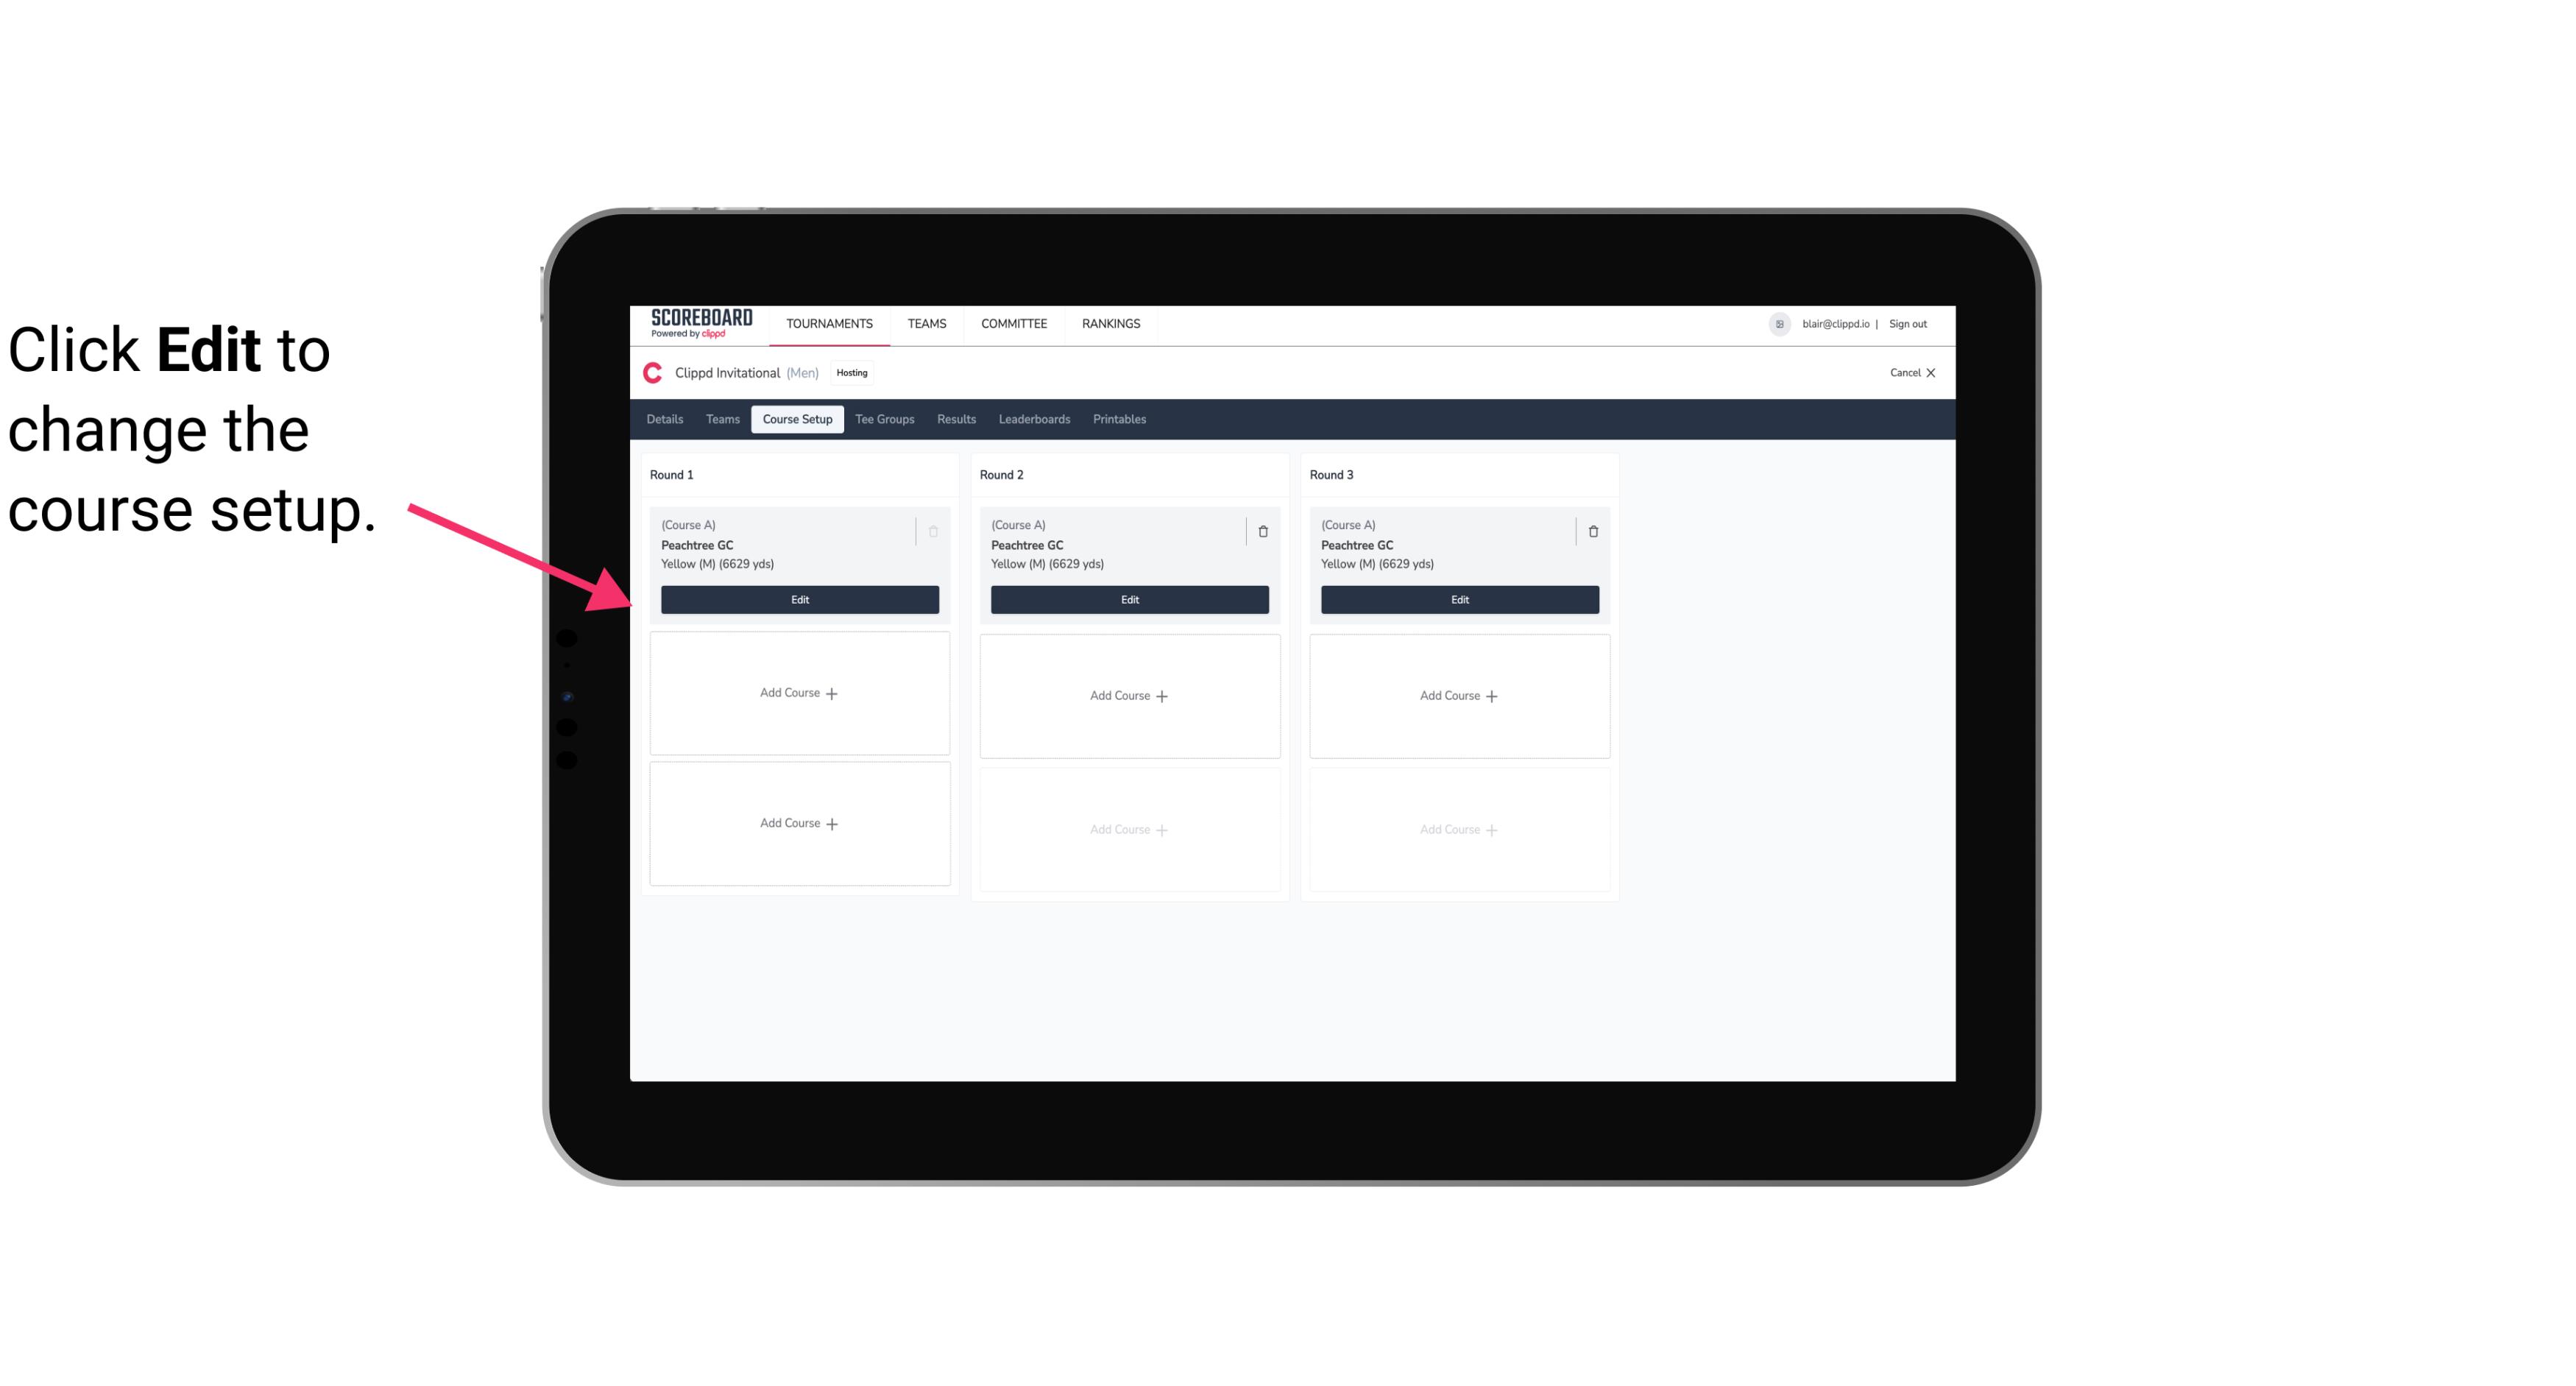Click the Cancel button
This screenshot has height=1386, width=2576.
tap(1907, 372)
